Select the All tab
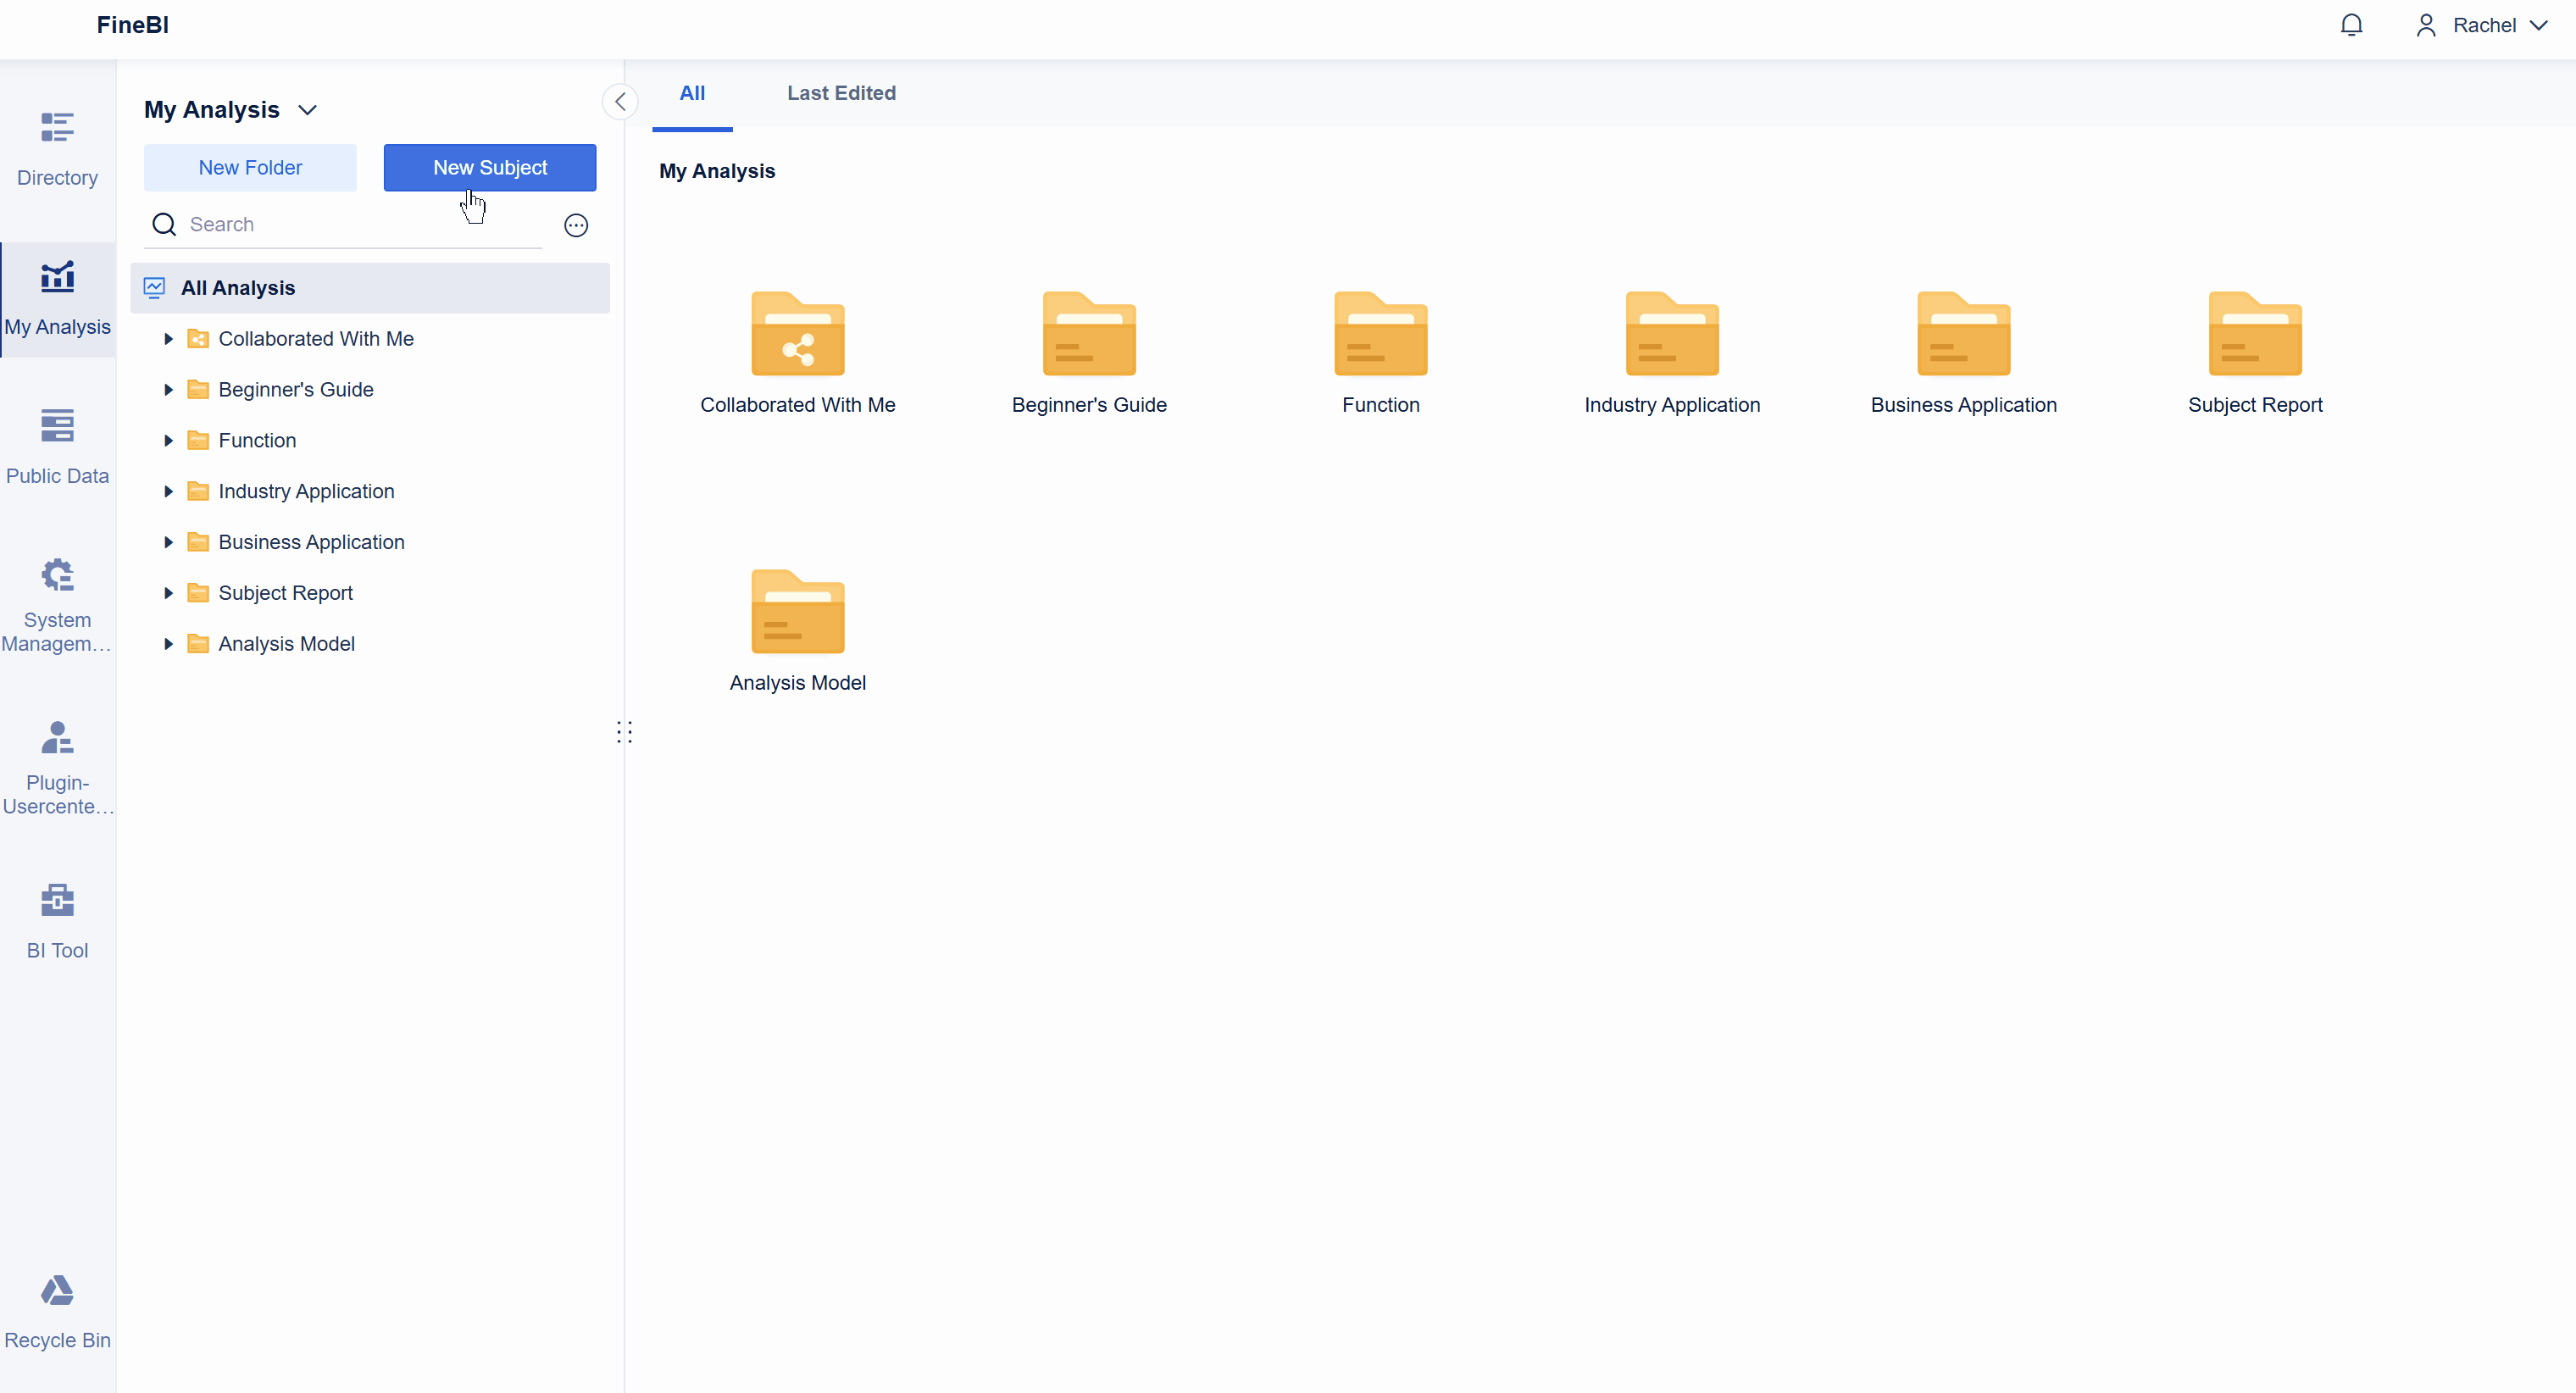Viewport: 2576px width, 1393px height. 692,93
